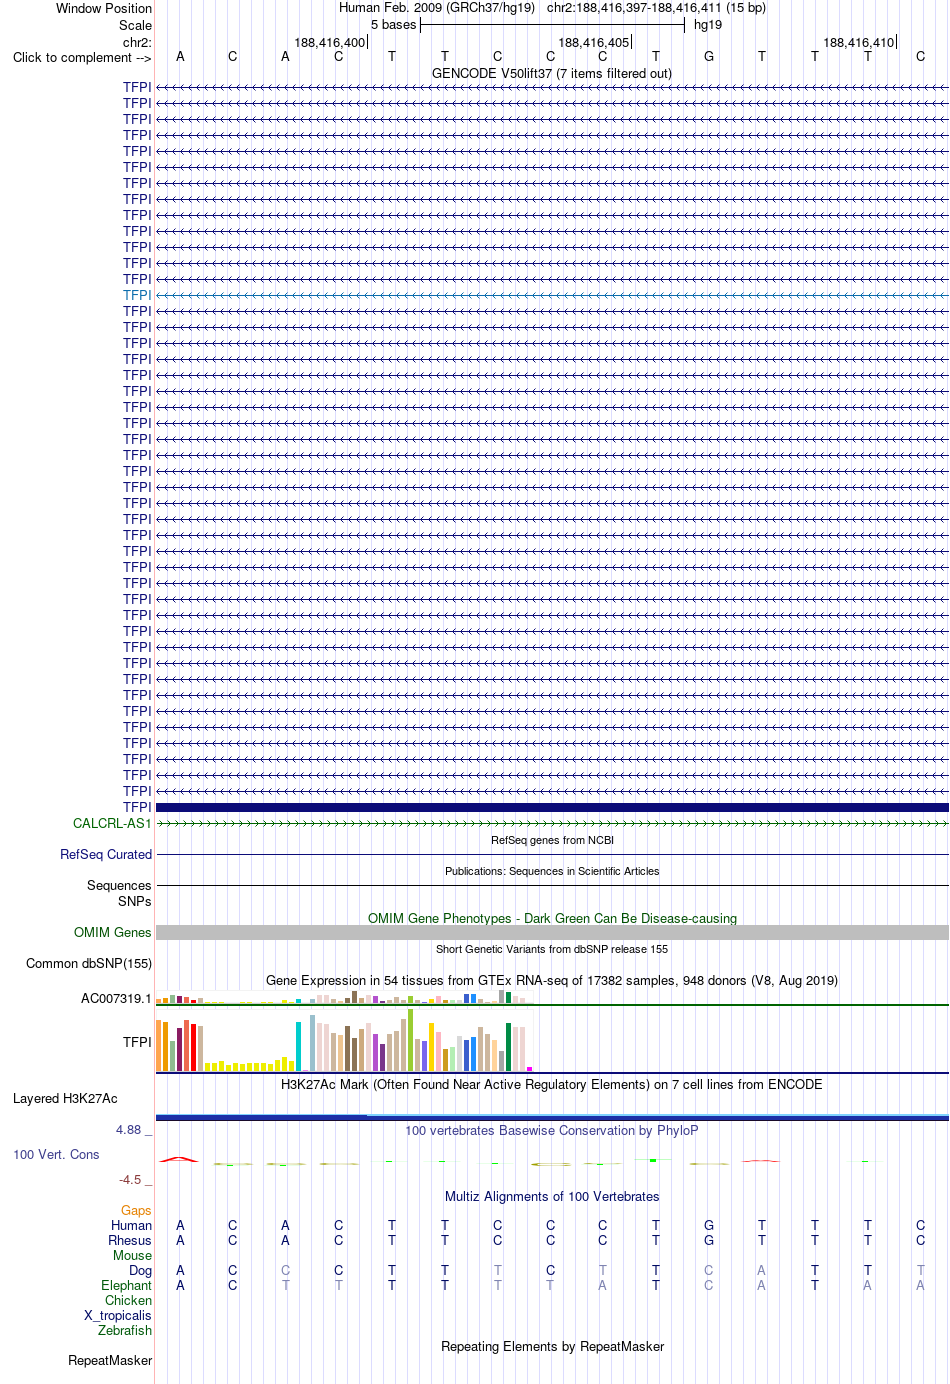Click the 'Elephant' alignment row label
This screenshot has width=950, height=1384.
[x=126, y=1285]
